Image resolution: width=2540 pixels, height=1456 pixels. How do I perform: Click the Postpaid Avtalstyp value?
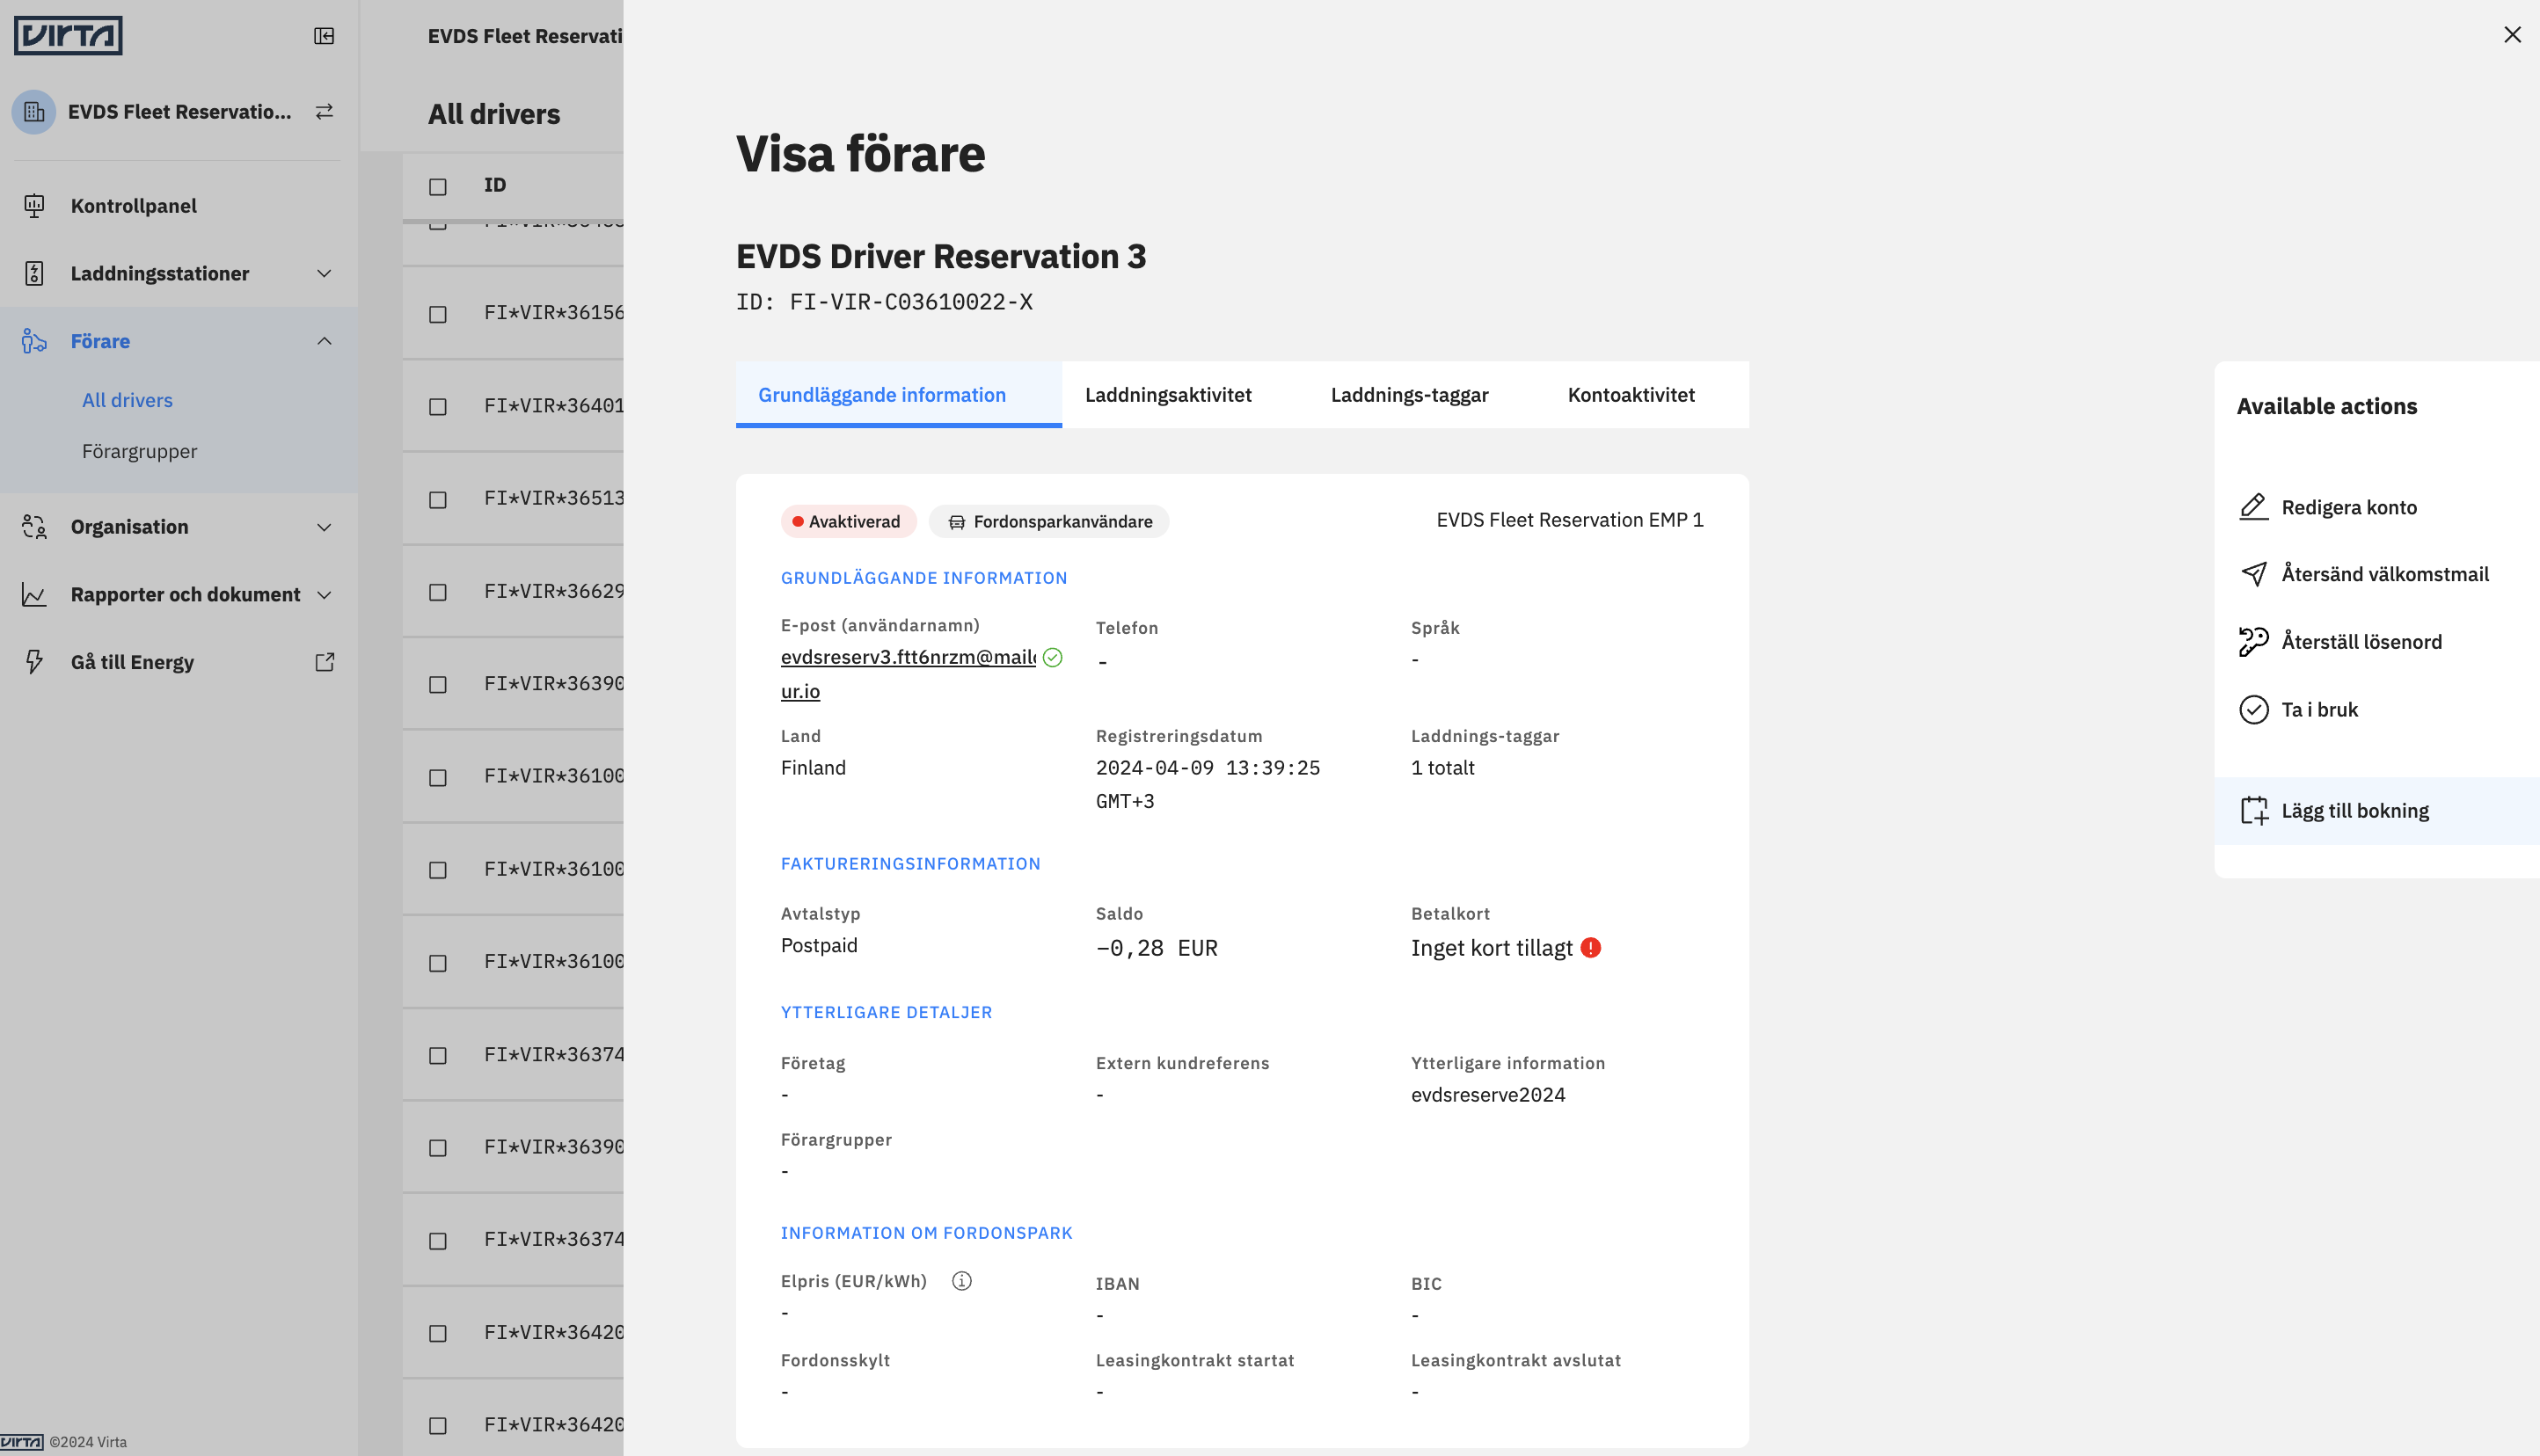tap(819, 946)
